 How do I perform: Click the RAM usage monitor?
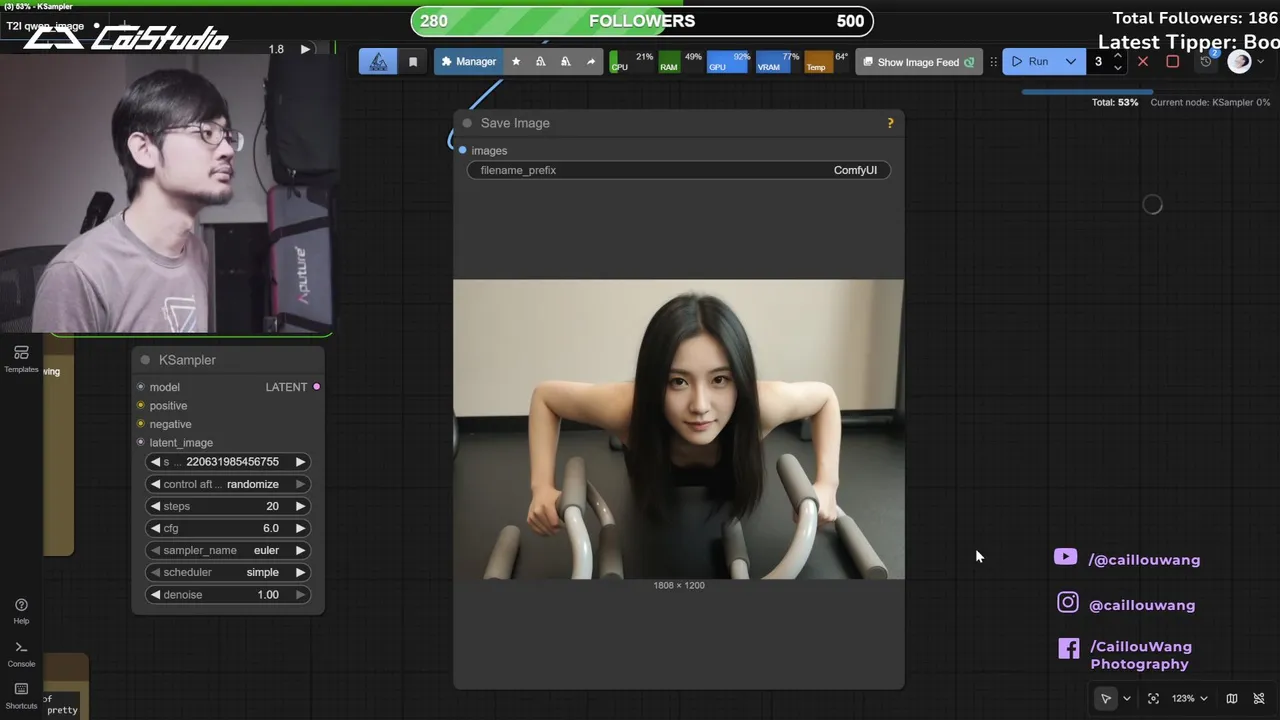click(681, 62)
